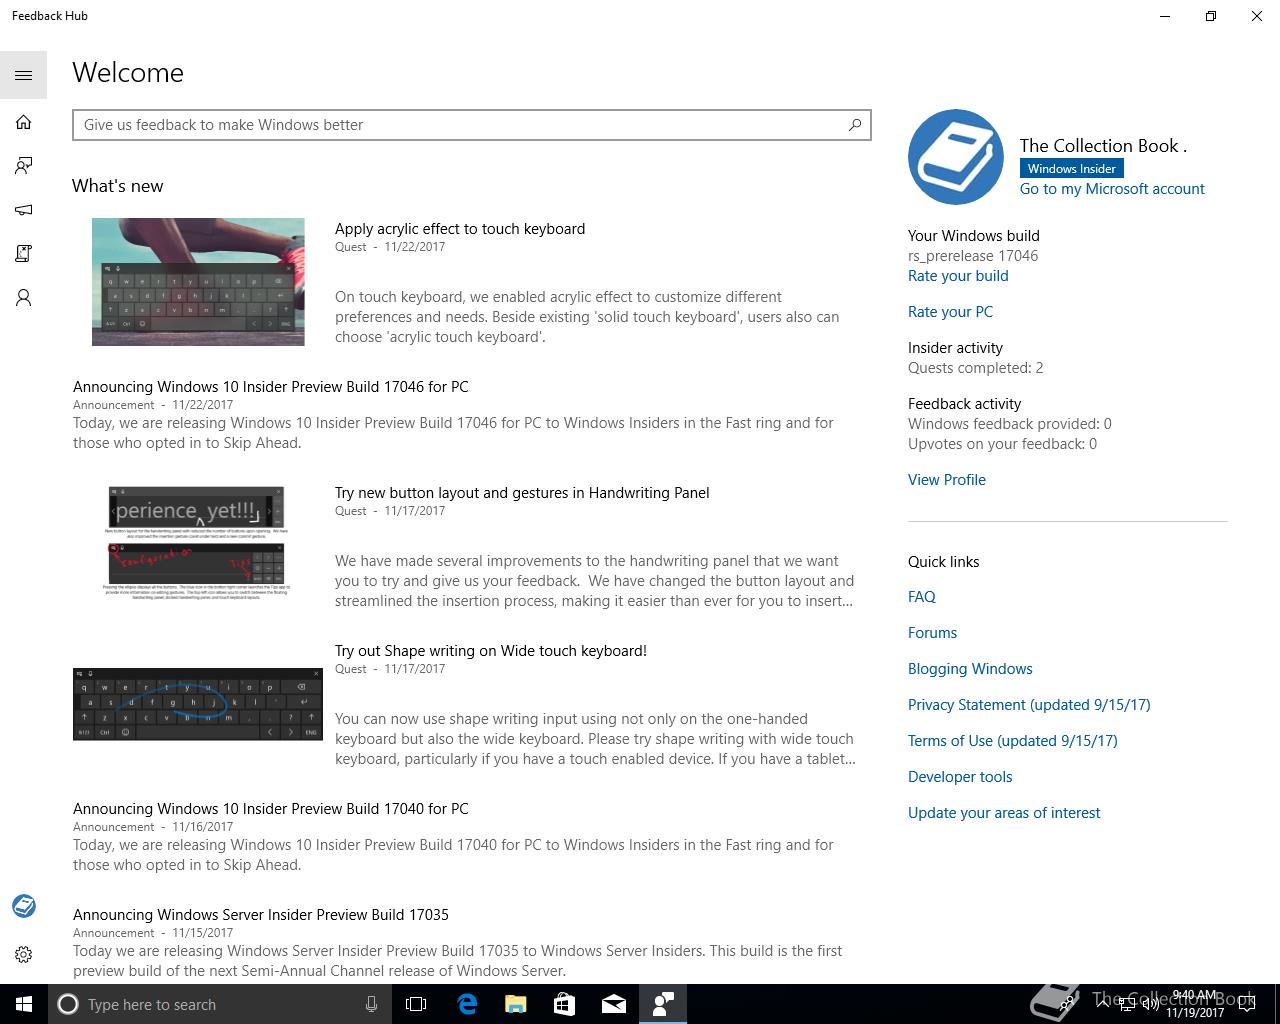The height and width of the screenshot is (1024, 1280).
Task: Launch Microsoft Edge from taskbar
Action: coord(467,1004)
